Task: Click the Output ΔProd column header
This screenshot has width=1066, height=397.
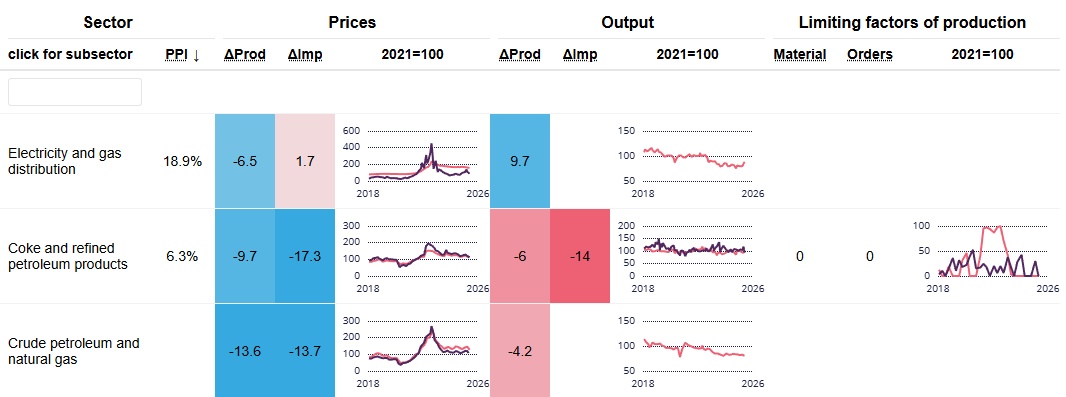Action: pyautogui.click(x=520, y=54)
